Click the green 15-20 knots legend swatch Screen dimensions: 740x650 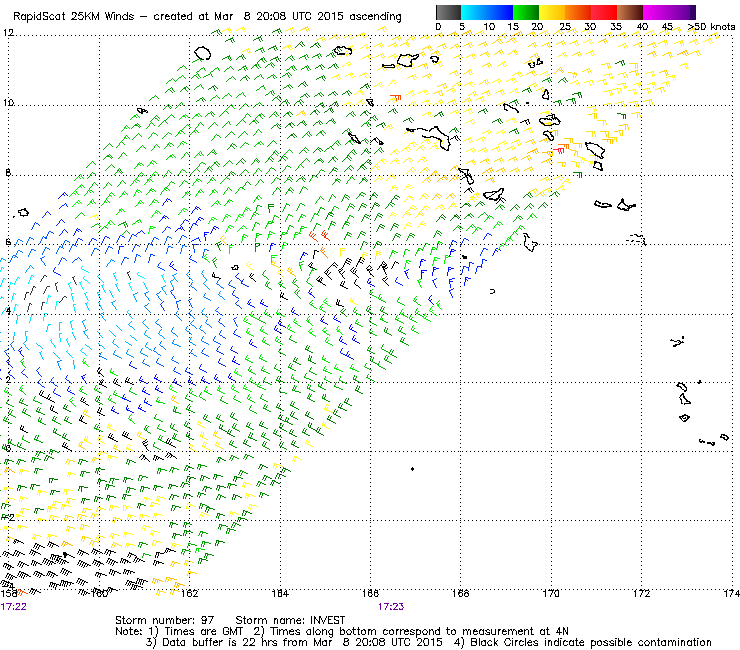tap(526, 12)
